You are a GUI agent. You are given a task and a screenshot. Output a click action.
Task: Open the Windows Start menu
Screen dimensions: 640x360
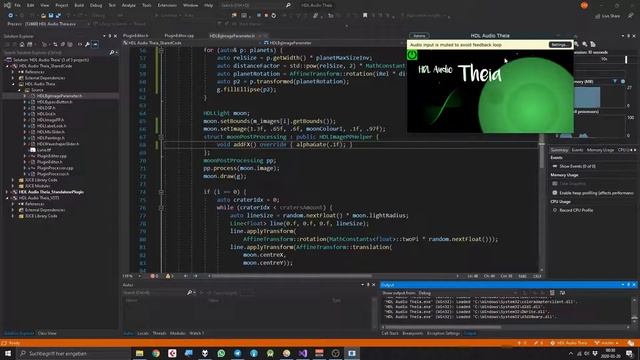(x=8, y=353)
